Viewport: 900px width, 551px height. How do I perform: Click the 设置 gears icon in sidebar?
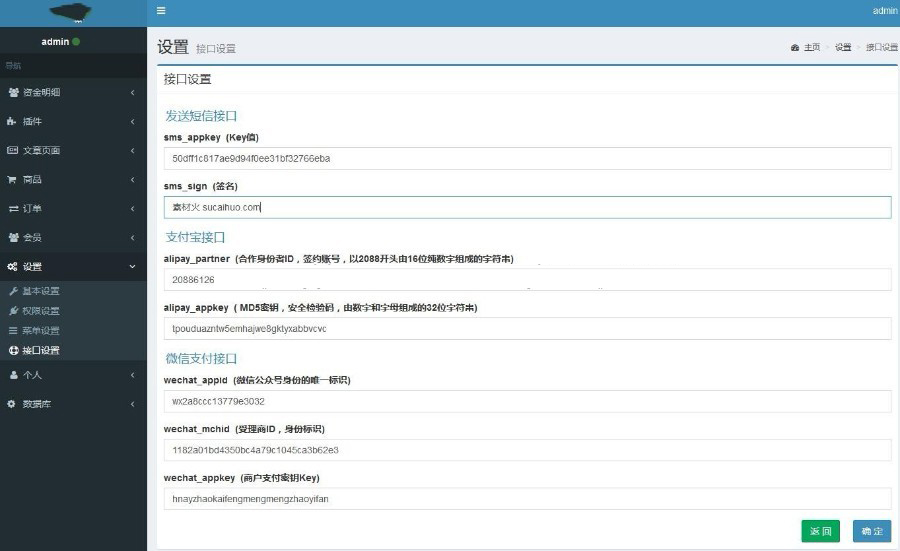tap(13, 267)
